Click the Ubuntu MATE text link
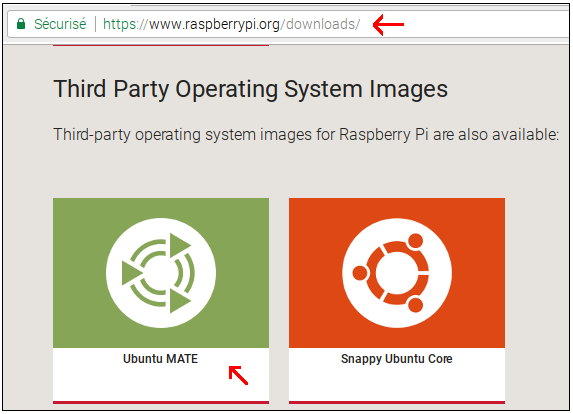Screen dimensions: 573x414 click(x=160, y=359)
